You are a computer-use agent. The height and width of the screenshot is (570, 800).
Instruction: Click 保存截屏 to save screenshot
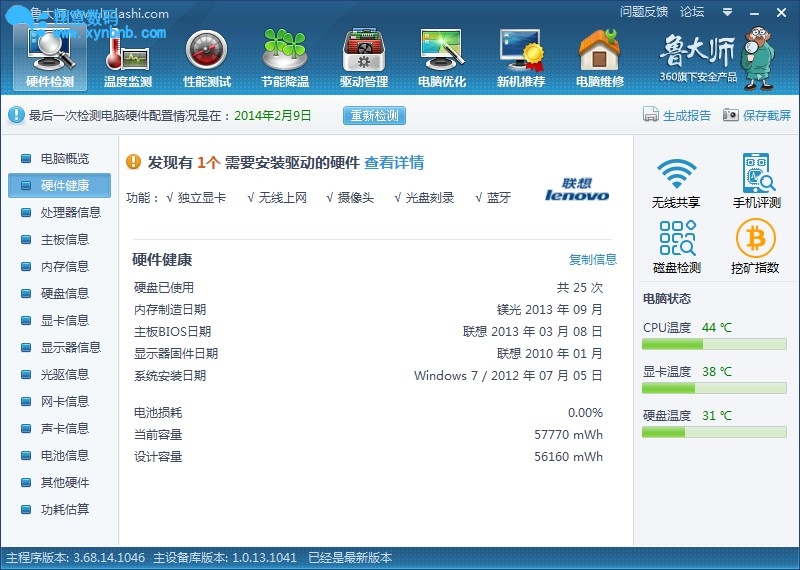757,115
